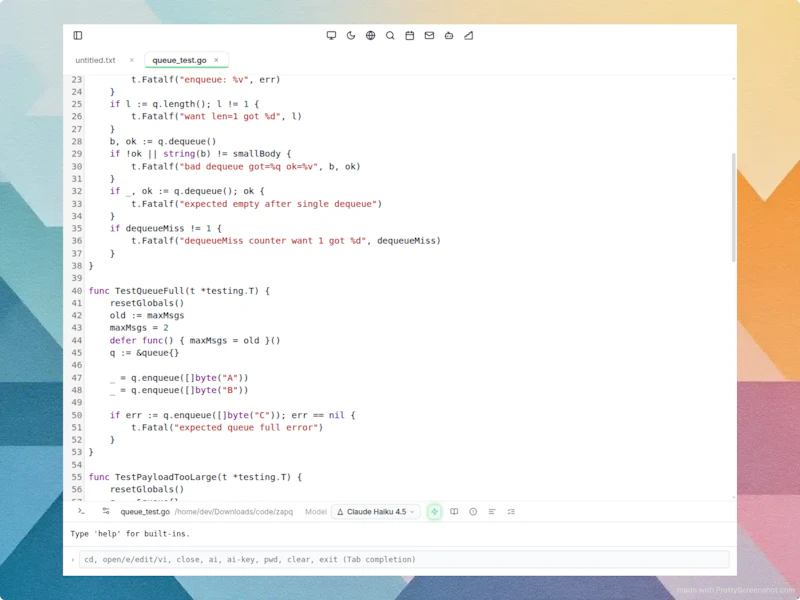Click the monitor display icon
Screen dimensions: 800x600
pos(331,35)
